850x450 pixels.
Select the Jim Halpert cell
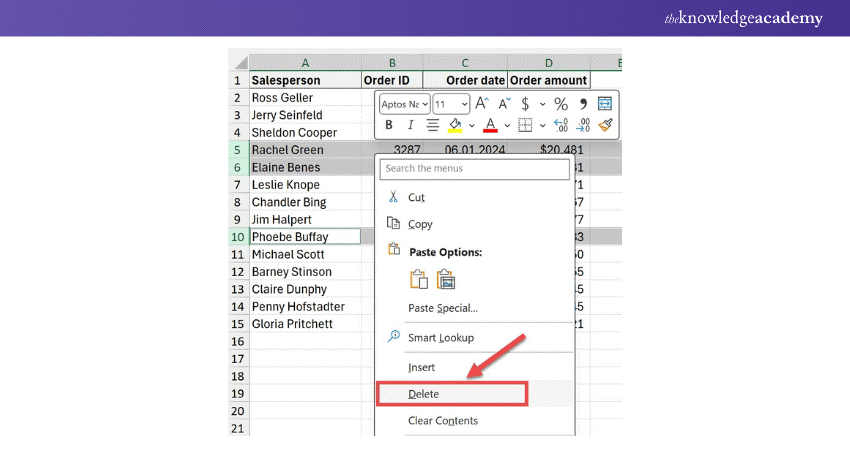pyautogui.click(x=305, y=219)
